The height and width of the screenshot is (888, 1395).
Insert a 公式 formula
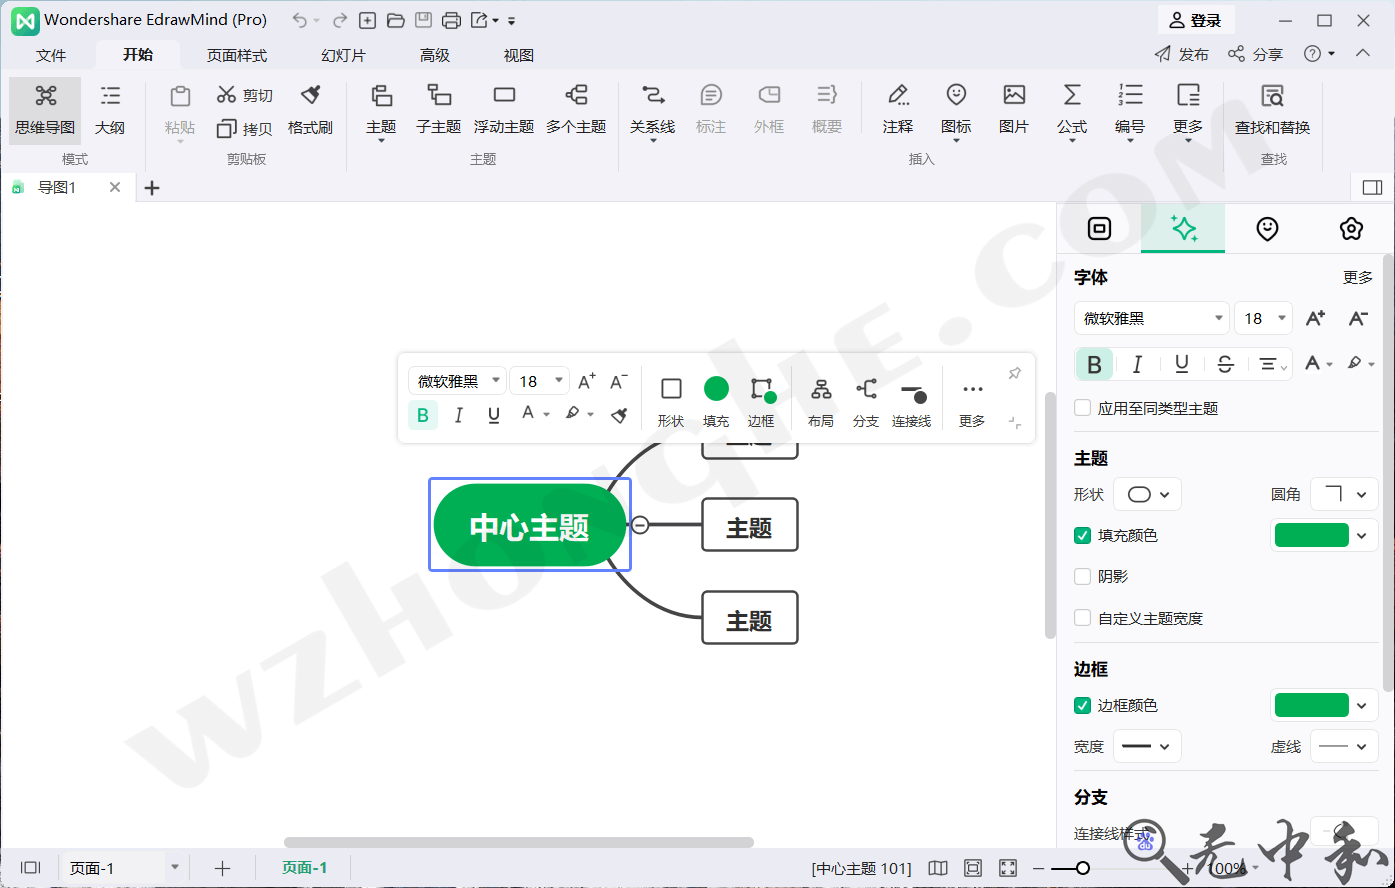1072,108
